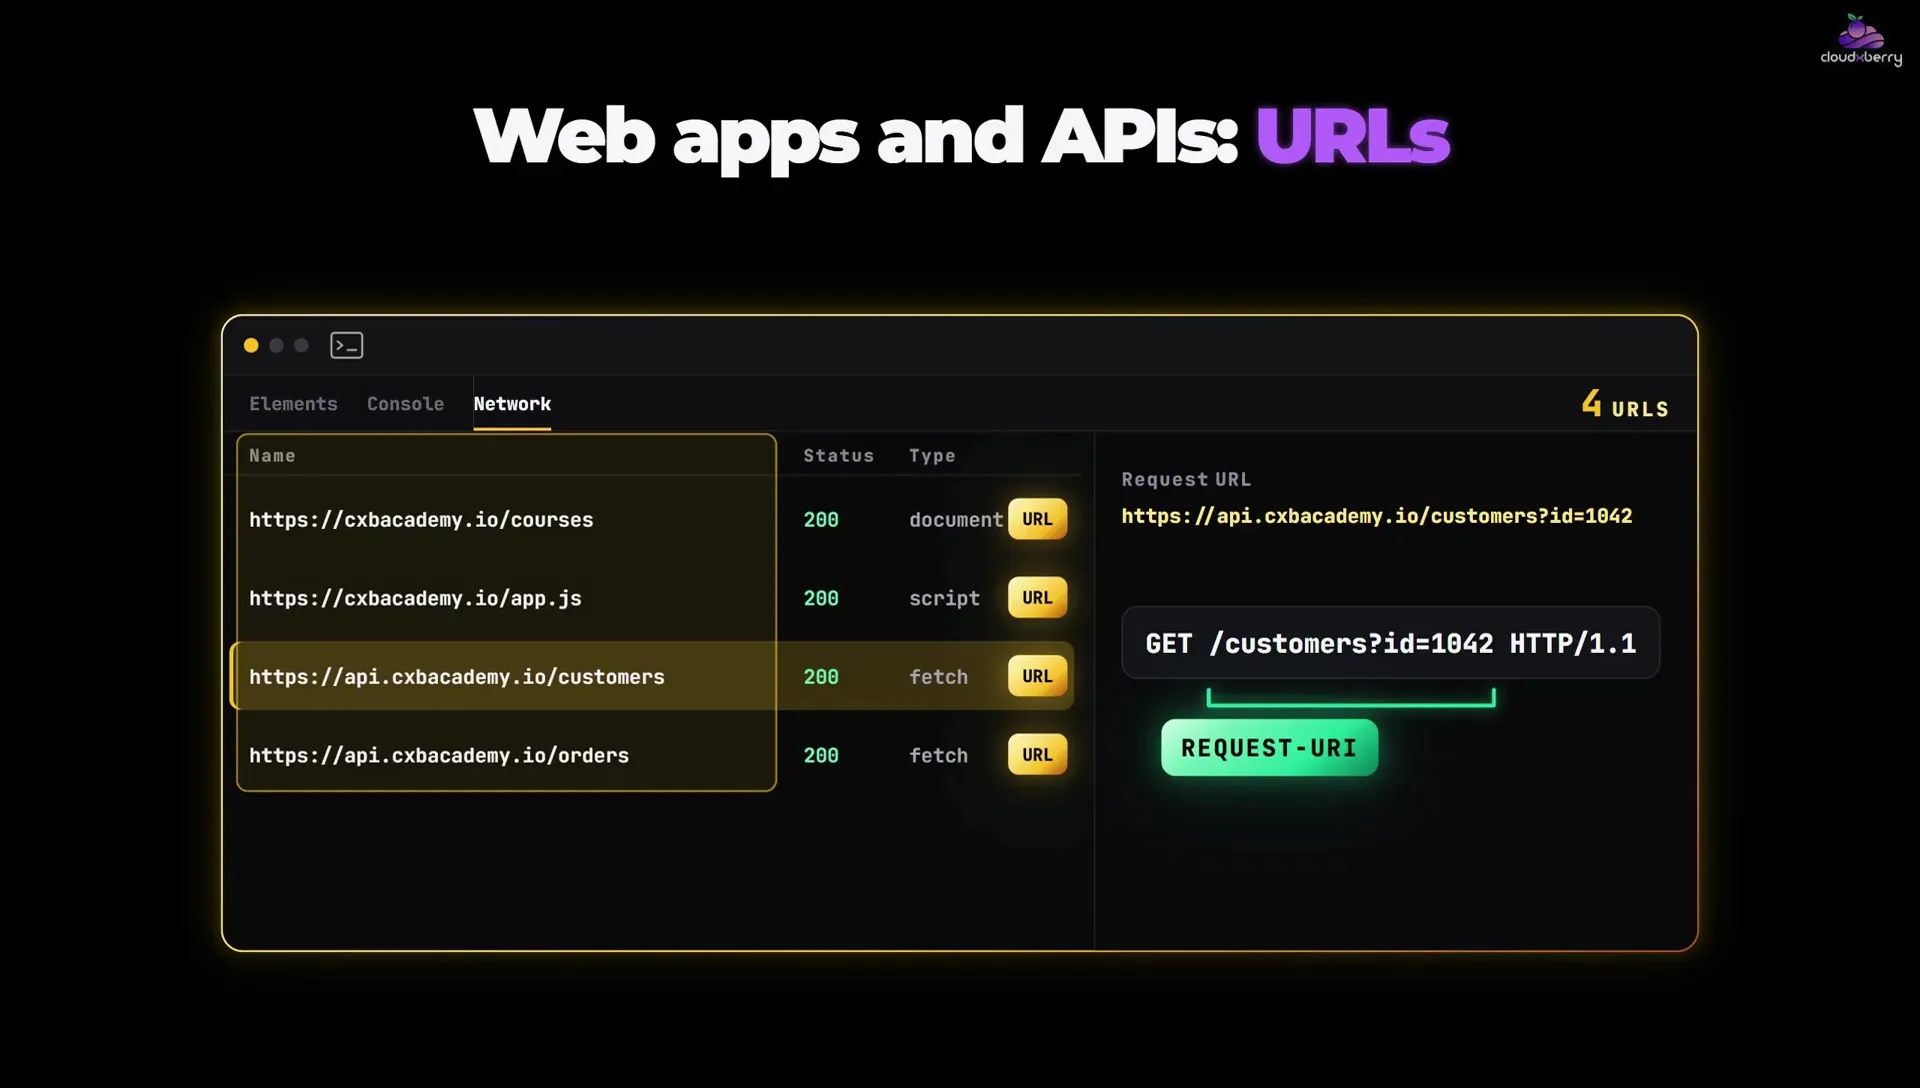Click the GET /customers?id=1042 request line box

tap(1390, 643)
